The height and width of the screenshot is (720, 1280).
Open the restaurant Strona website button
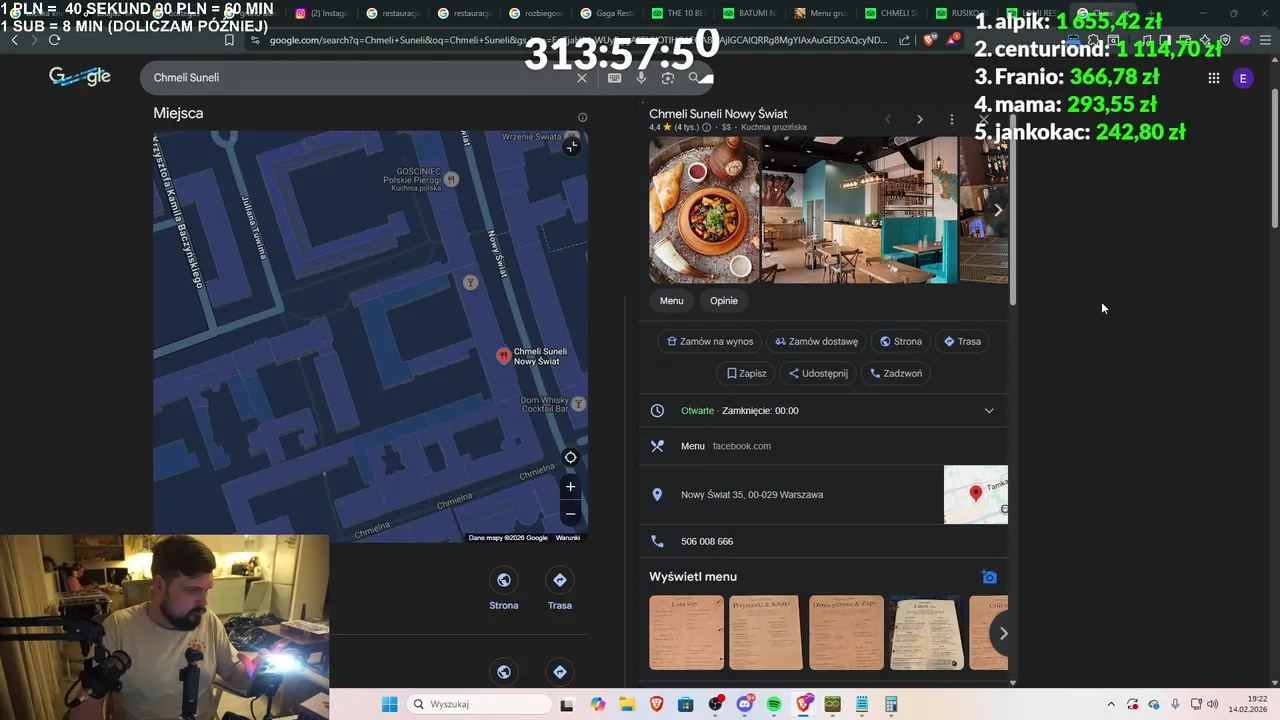[901, 341]
